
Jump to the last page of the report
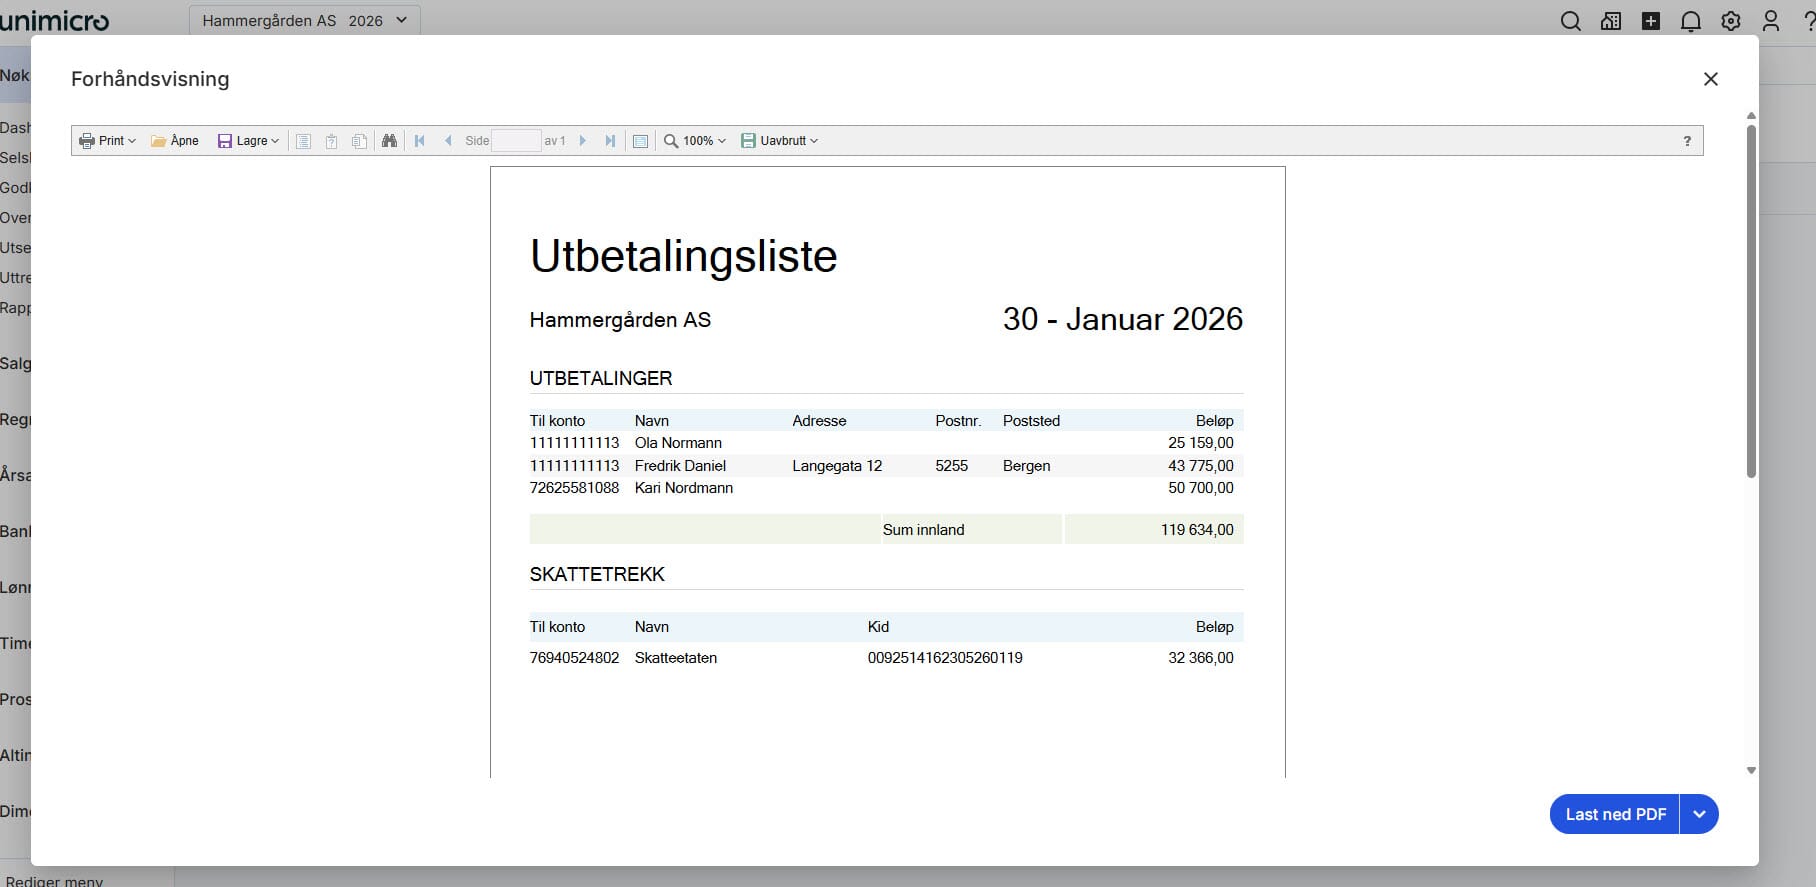click(610, 141)
